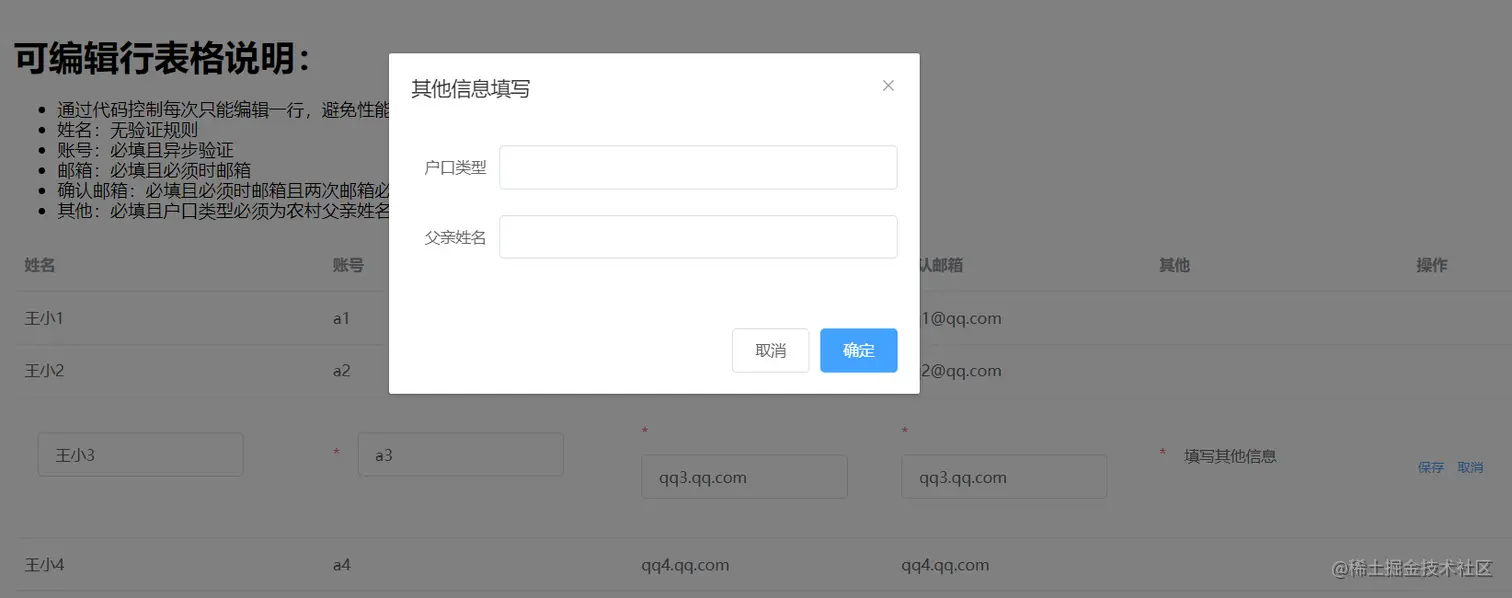1512x598 pixels.
Task: Click the 取消 button in dialog
Action: tap(770, 350)
